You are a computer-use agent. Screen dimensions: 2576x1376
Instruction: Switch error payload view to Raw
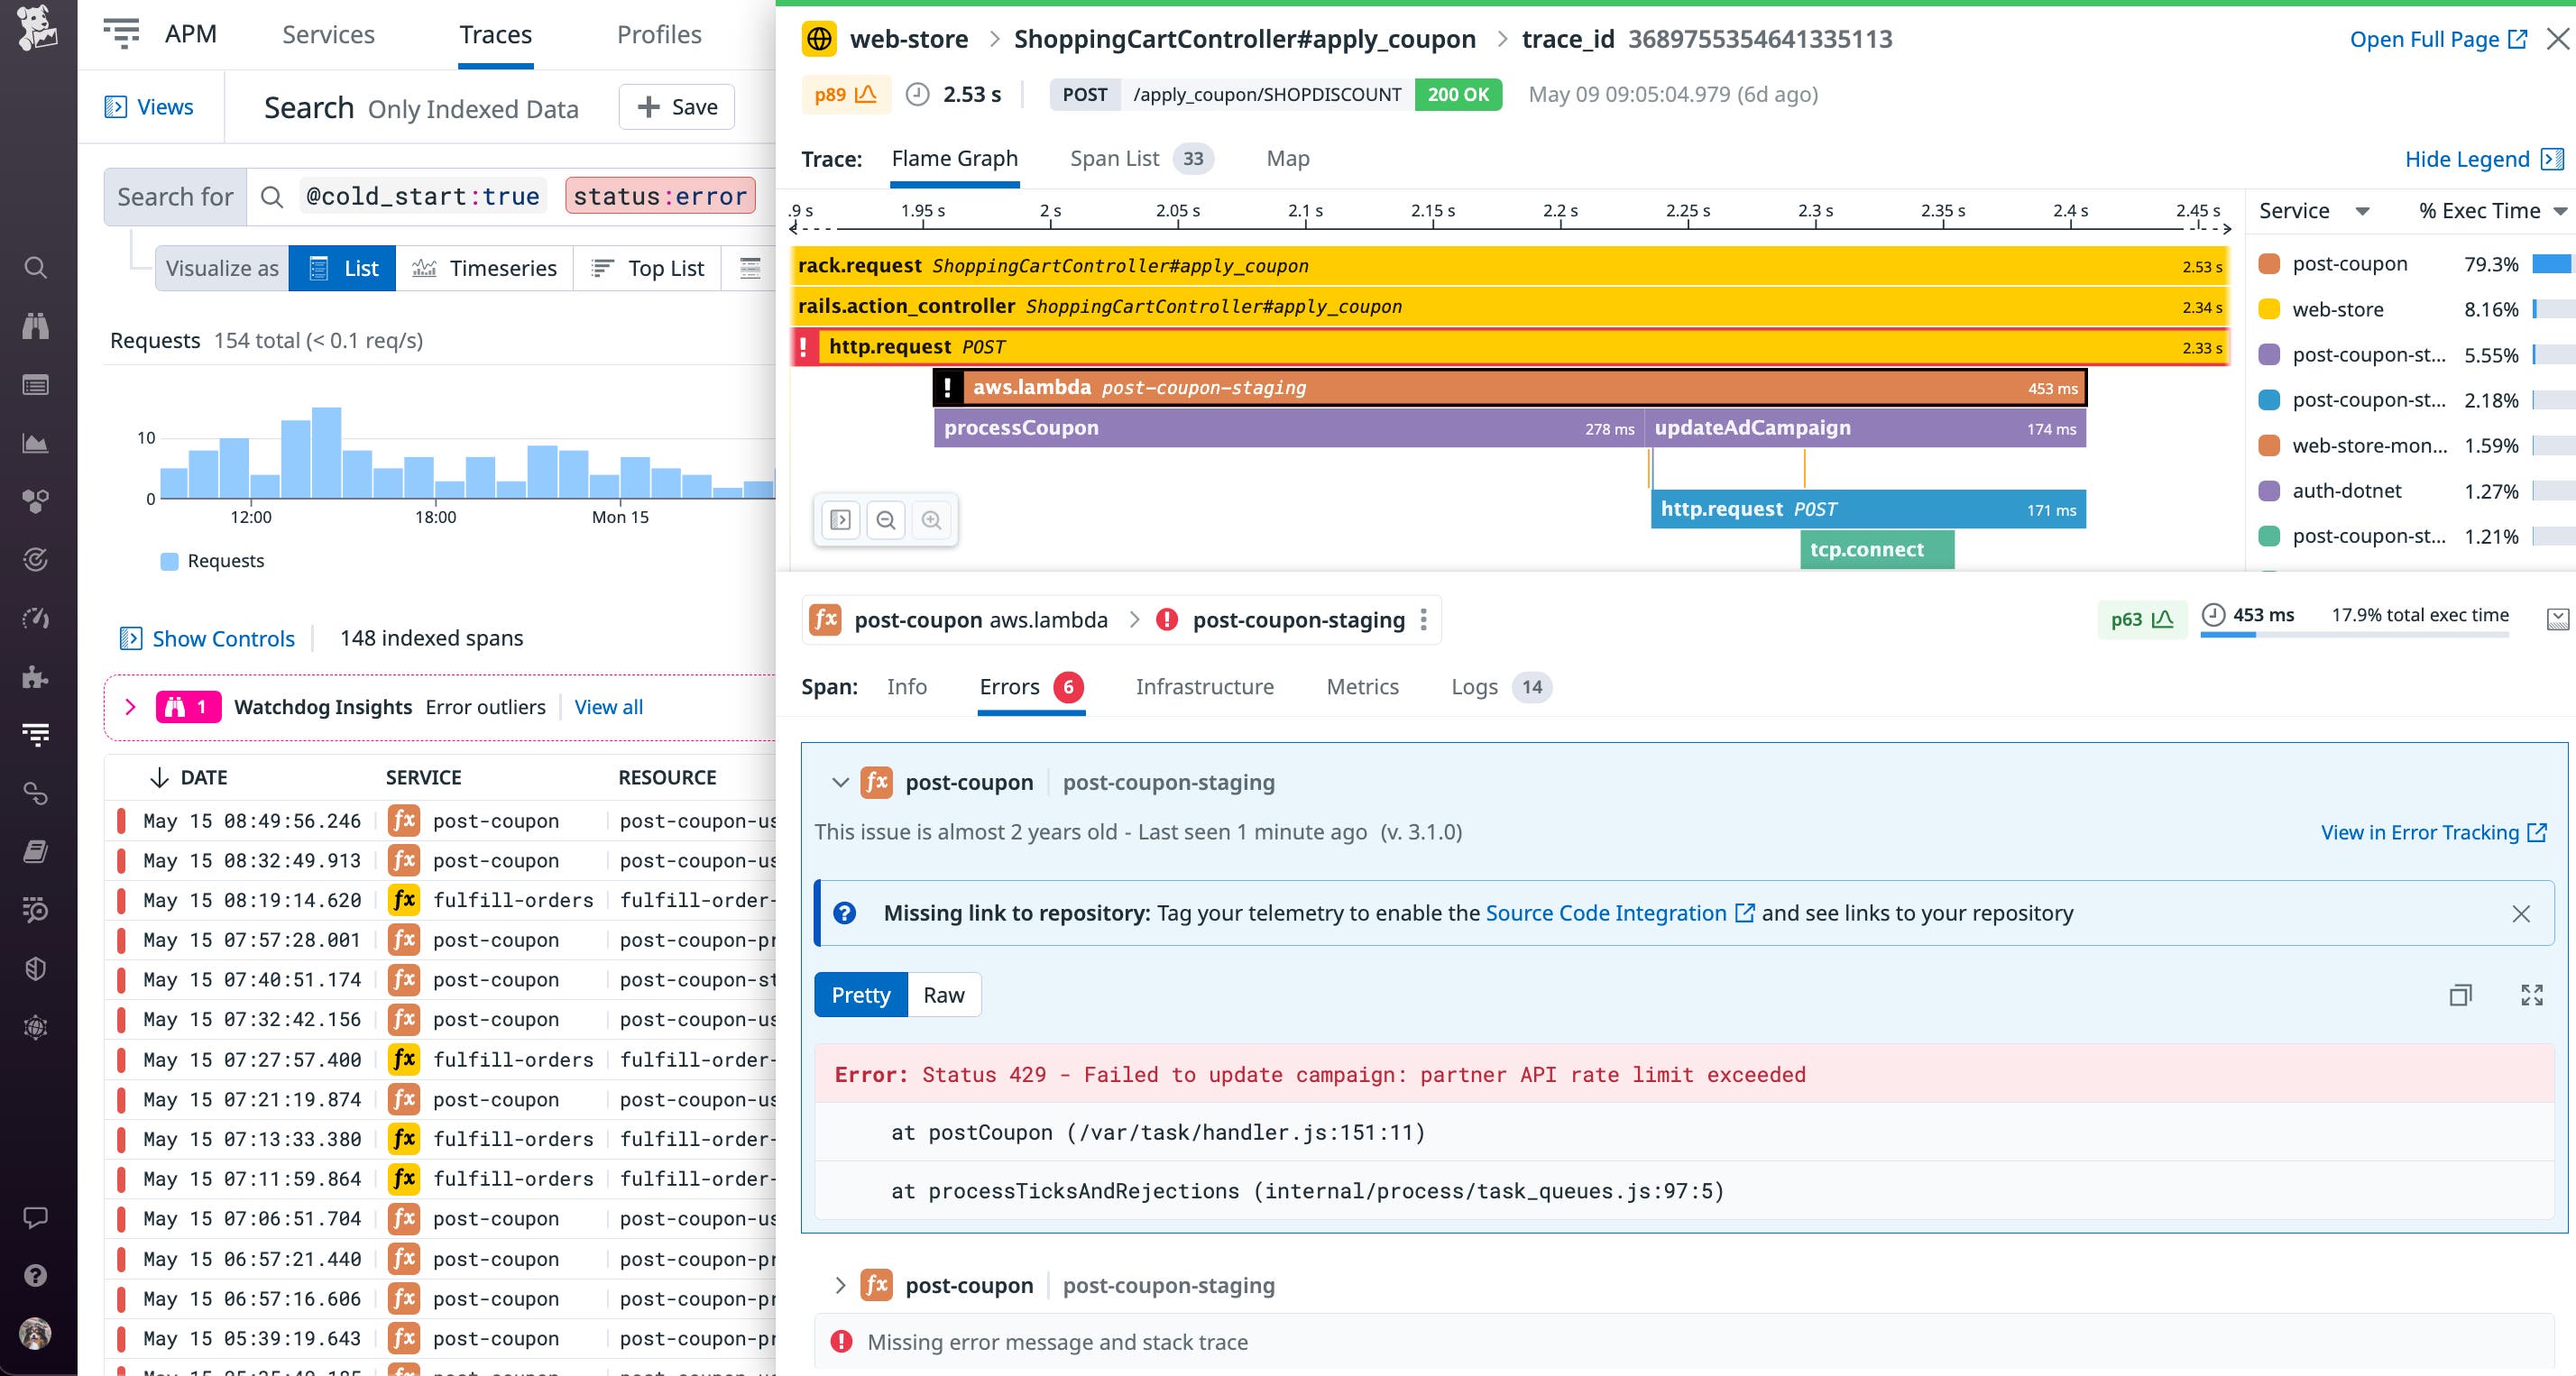tap(943, 995)
